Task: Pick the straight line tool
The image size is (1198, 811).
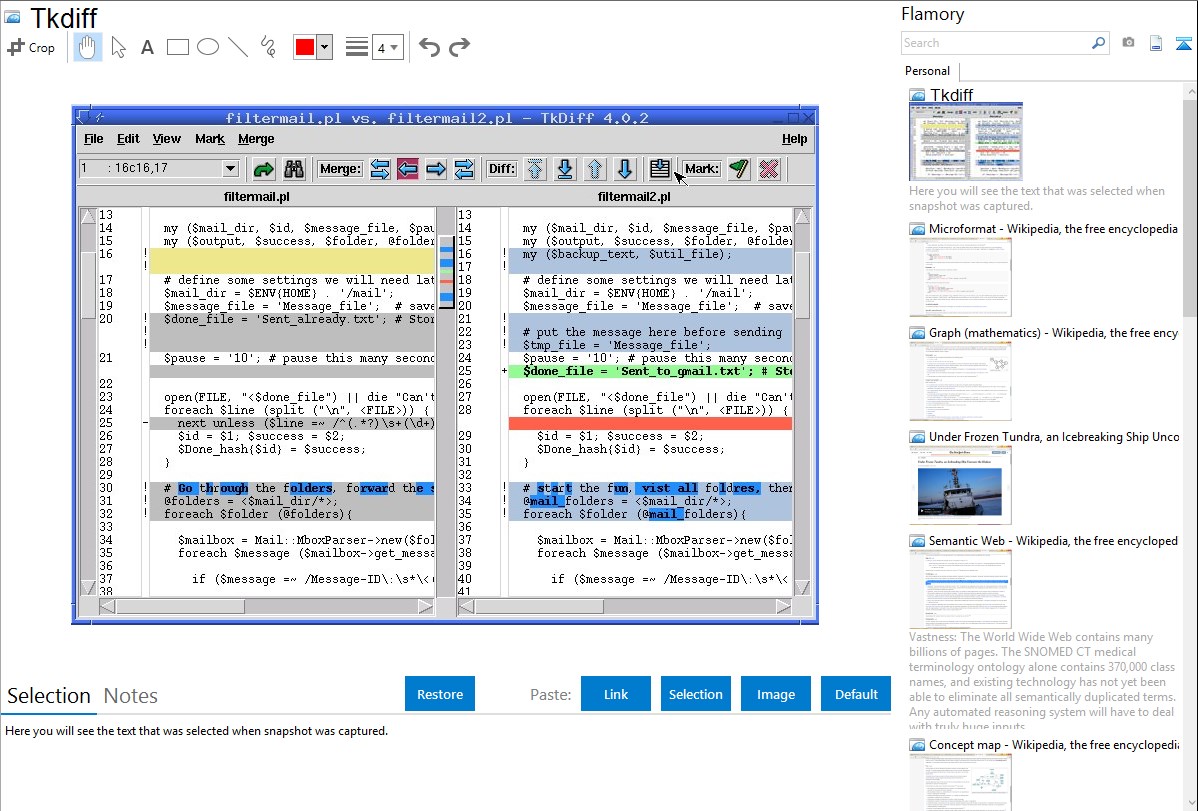Action: [x=238, y=47]
